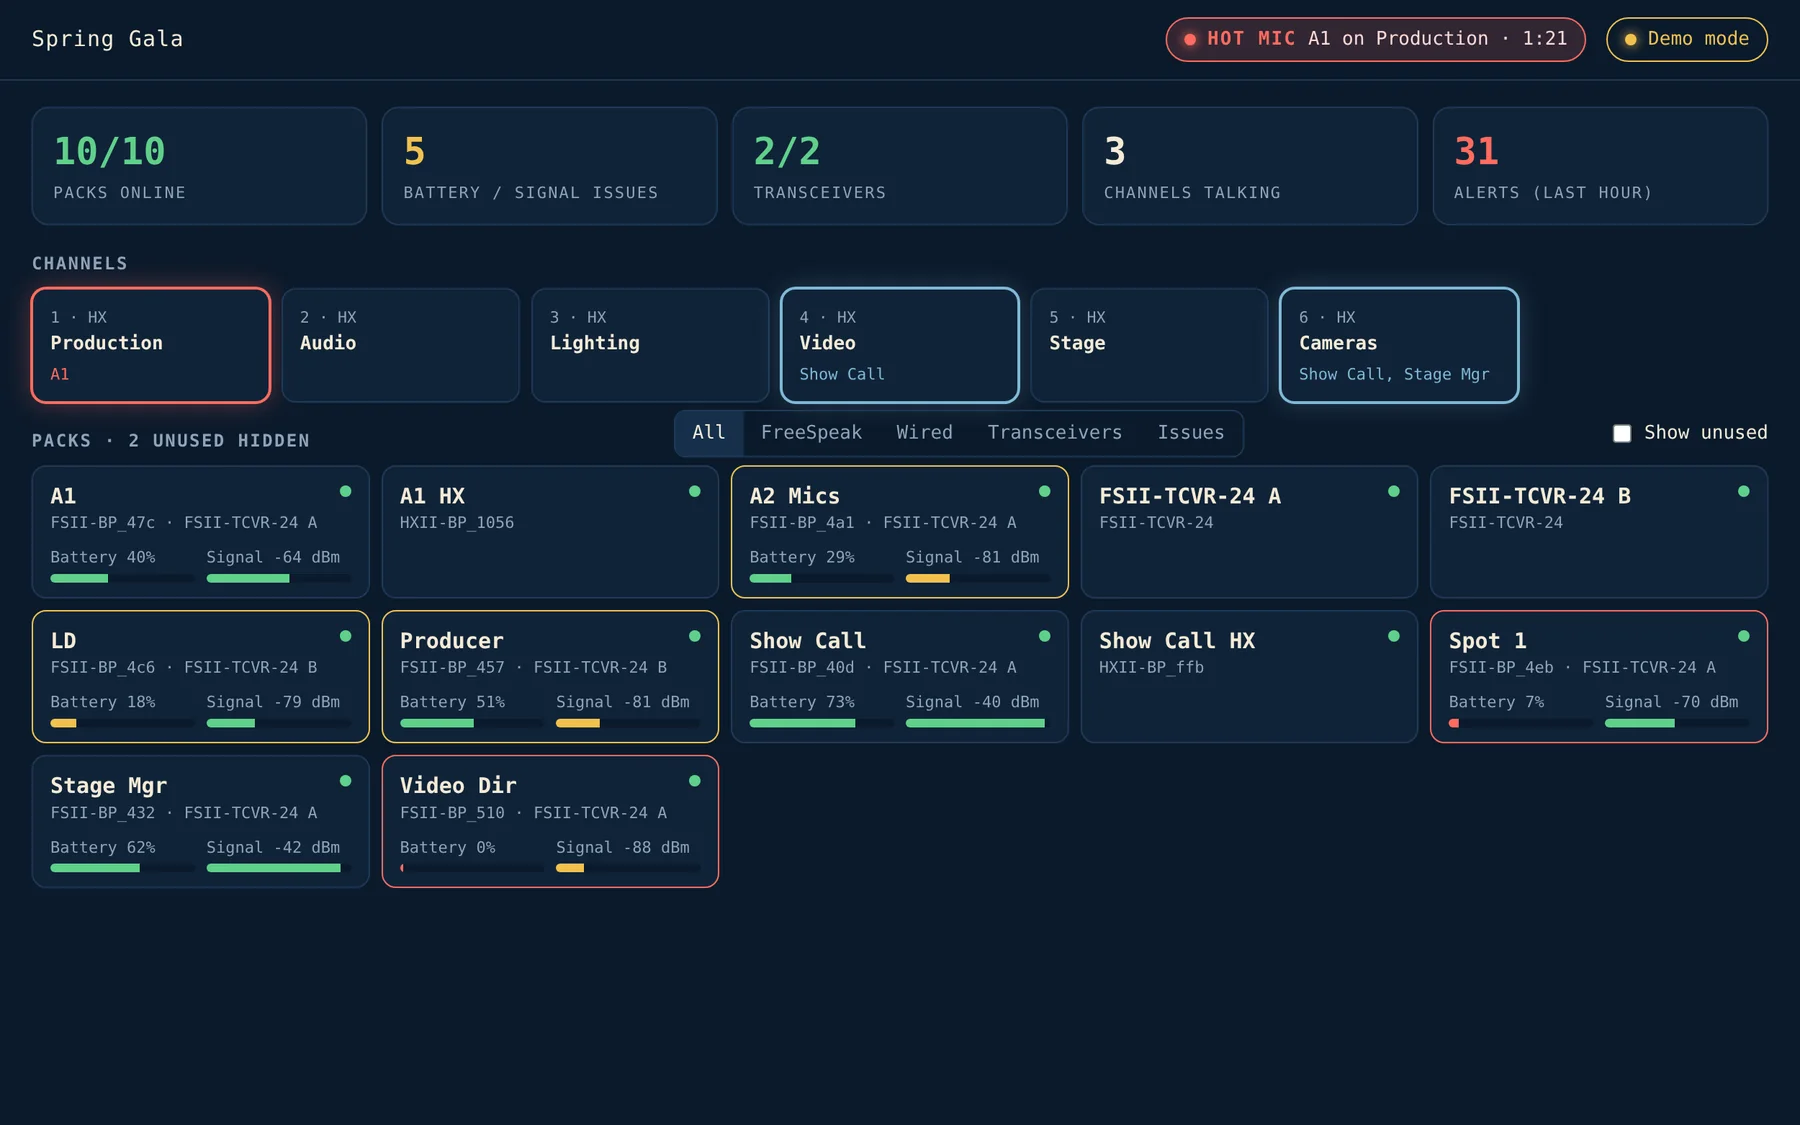
Task: Click LD battery 18% bar
Action: (x=122, y=723)
